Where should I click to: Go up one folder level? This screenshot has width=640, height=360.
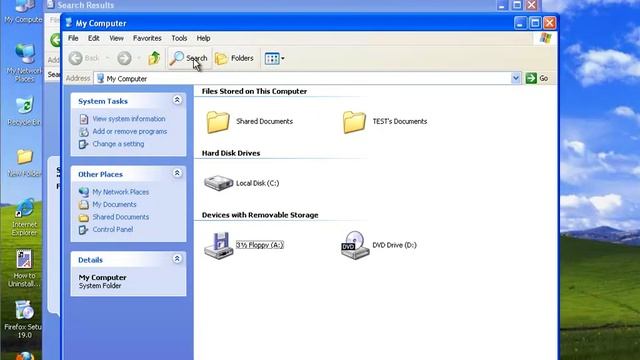pos(154,58)
